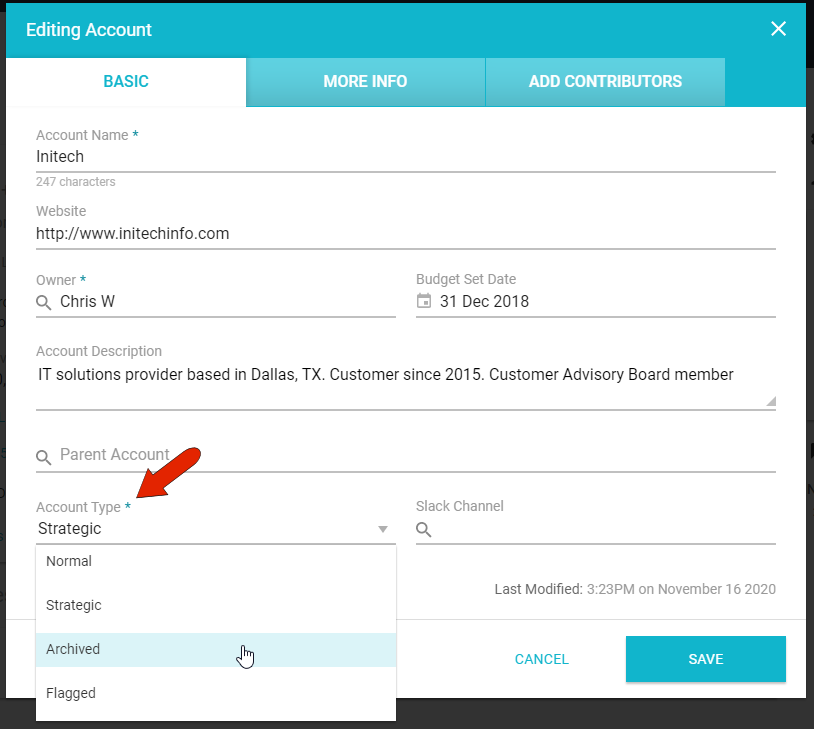Click the search icon in the Slack Channel field
The image size is (814, 729).
point(423,530)
